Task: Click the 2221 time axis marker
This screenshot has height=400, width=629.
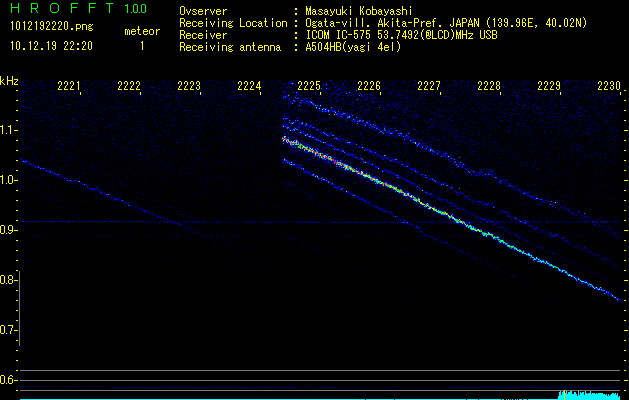Action: [69, 85]
